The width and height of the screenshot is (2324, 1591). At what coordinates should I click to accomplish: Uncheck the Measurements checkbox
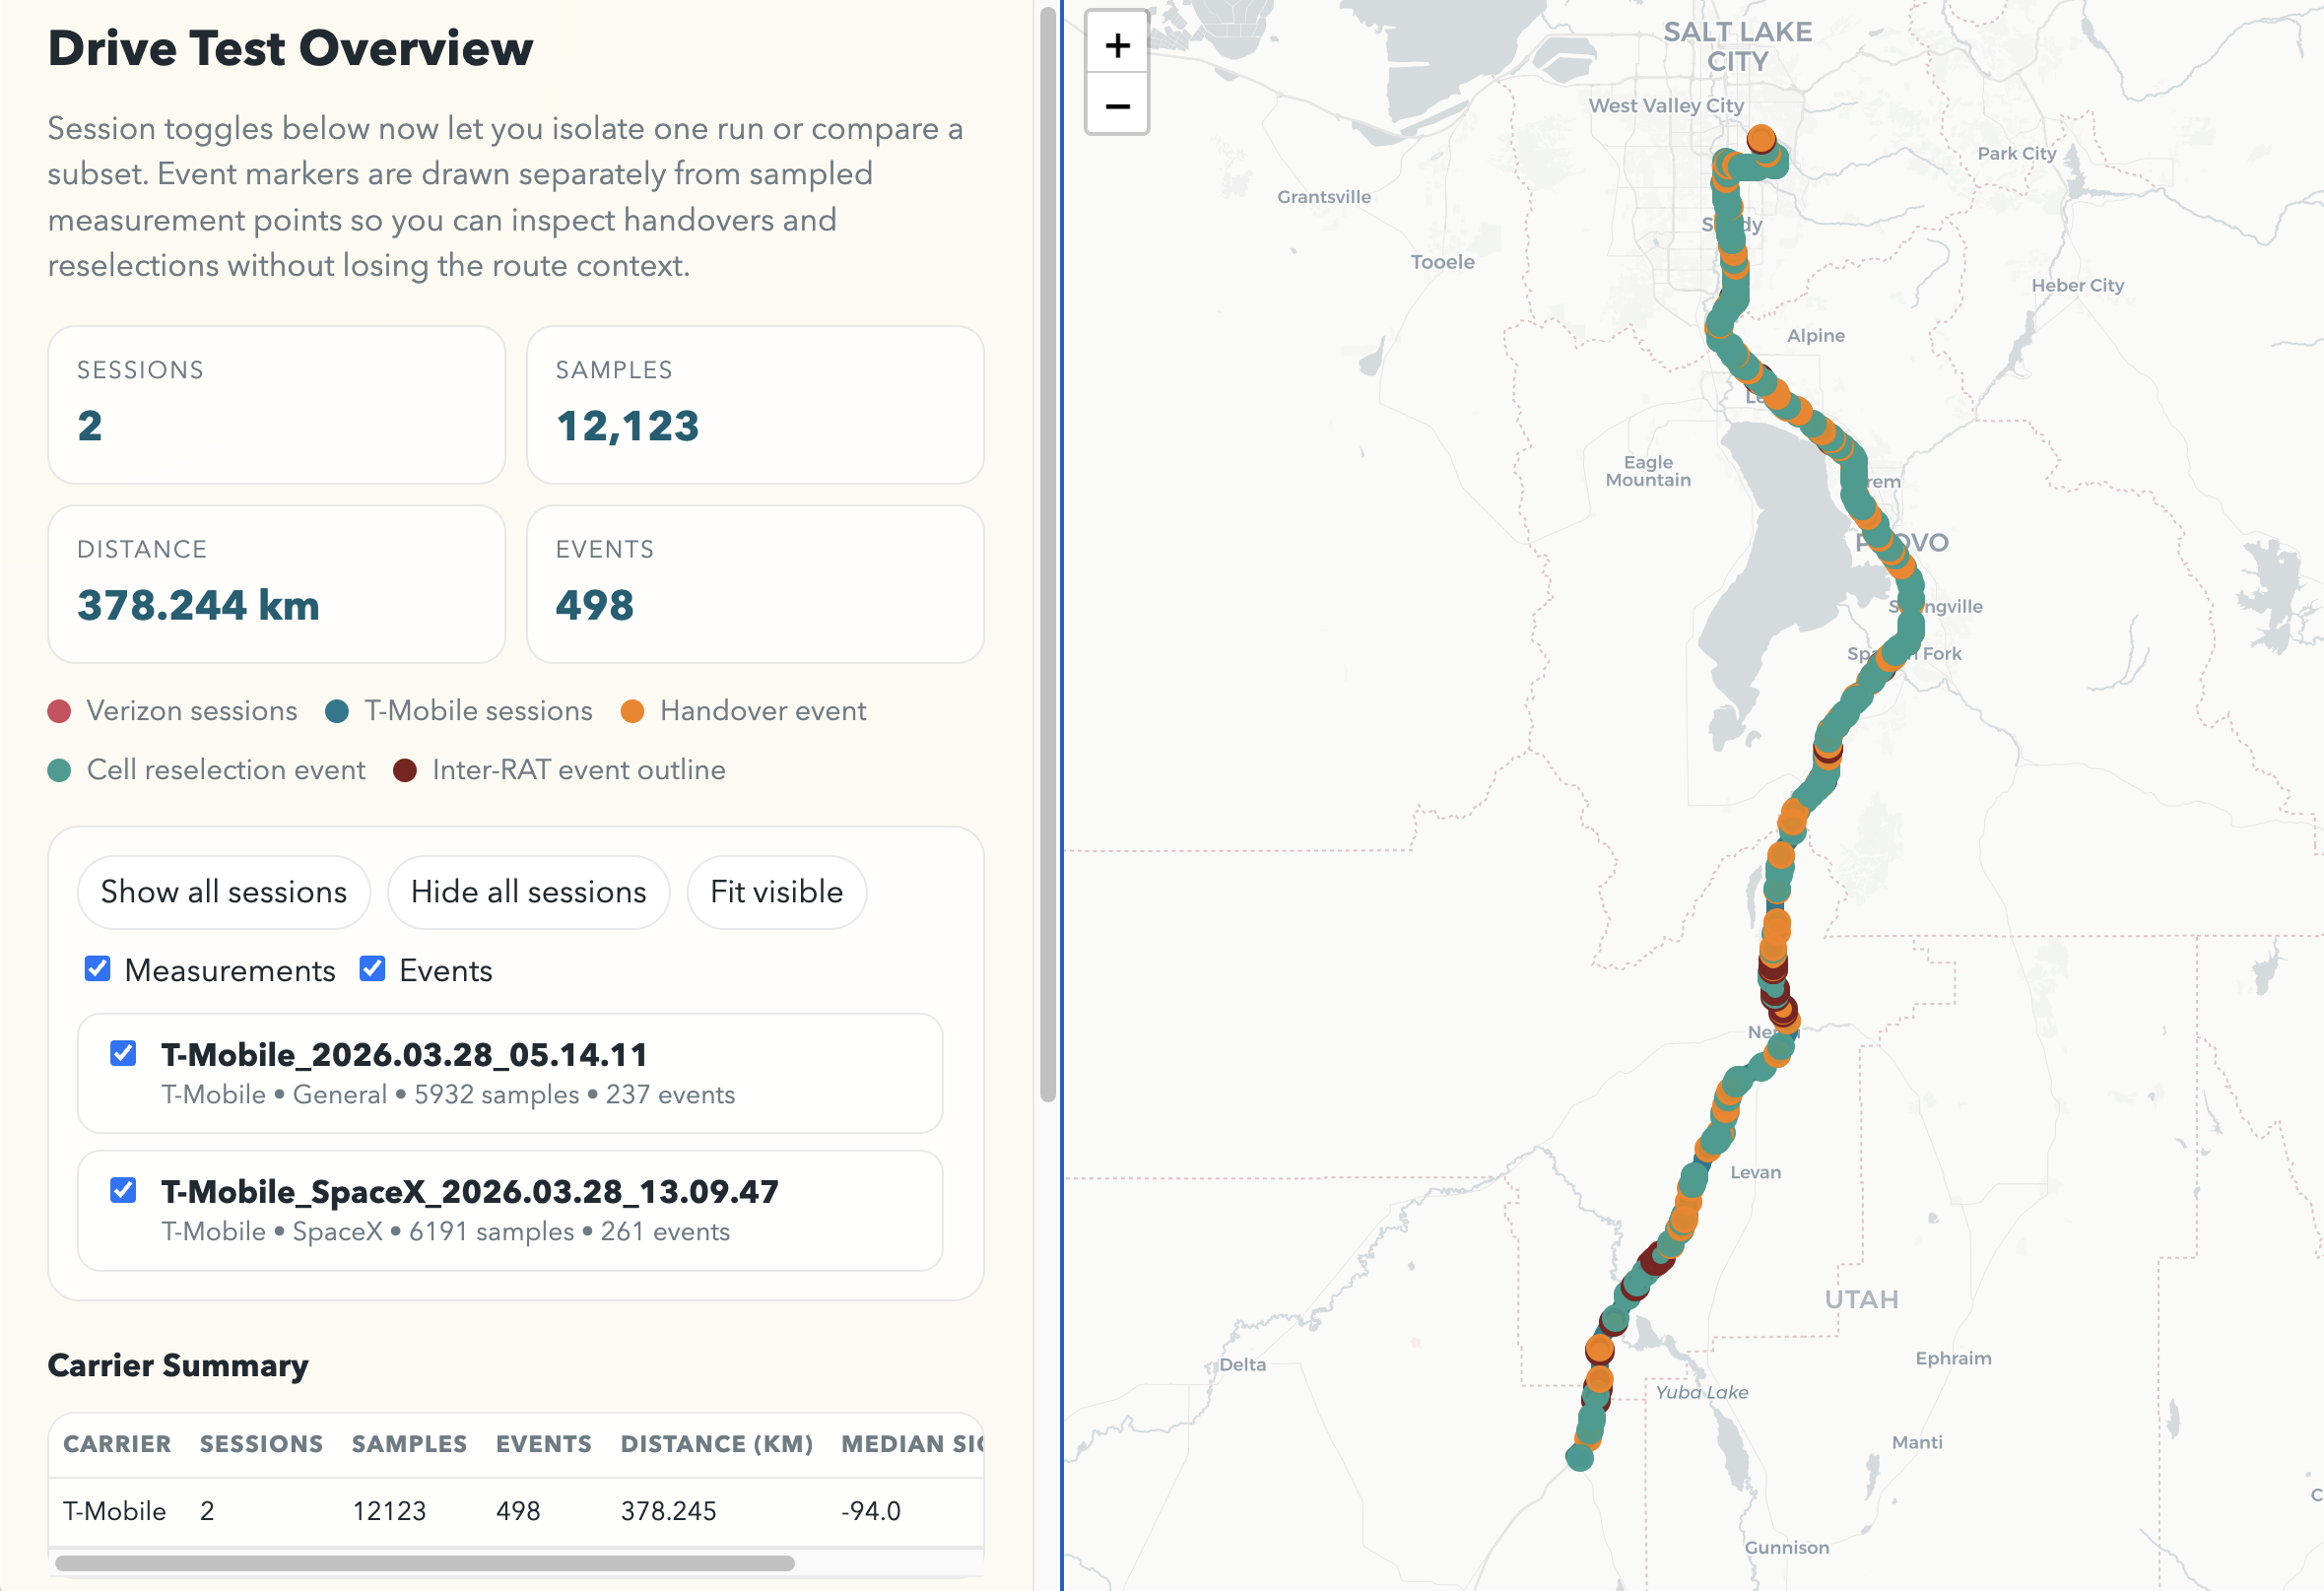pos(97,969)
